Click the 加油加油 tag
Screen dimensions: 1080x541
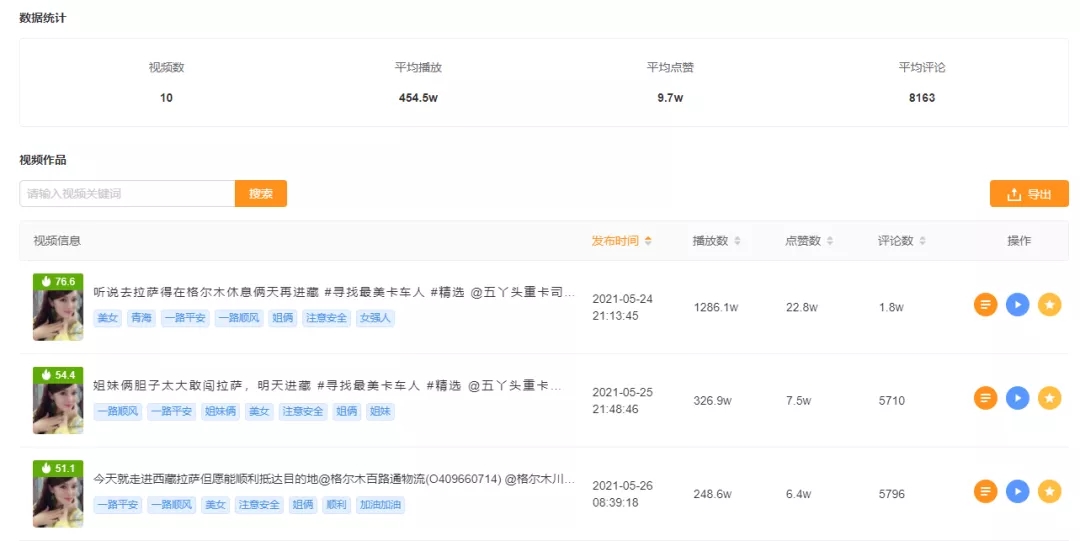pos(380,504)
